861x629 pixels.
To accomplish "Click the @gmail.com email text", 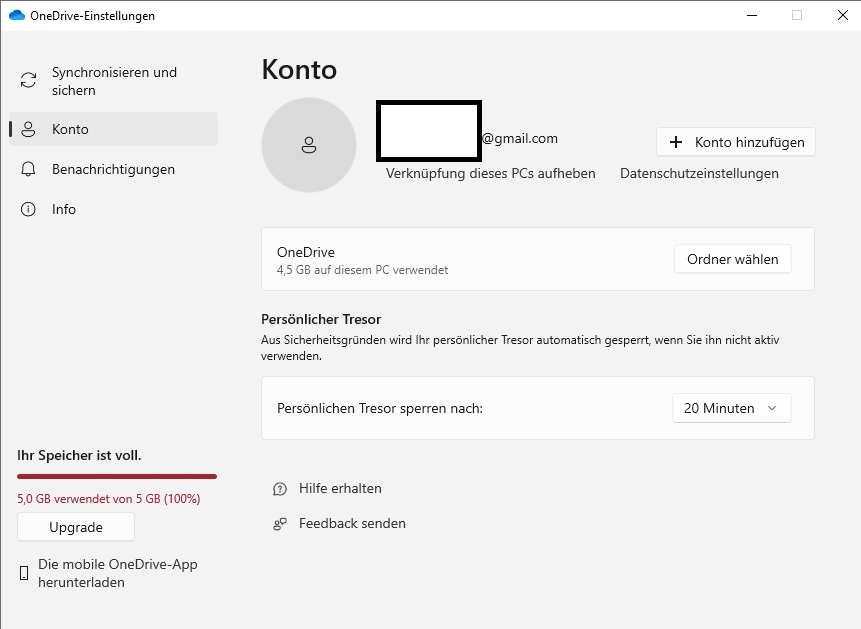I will pyautogui.click(x=520, y=138).
